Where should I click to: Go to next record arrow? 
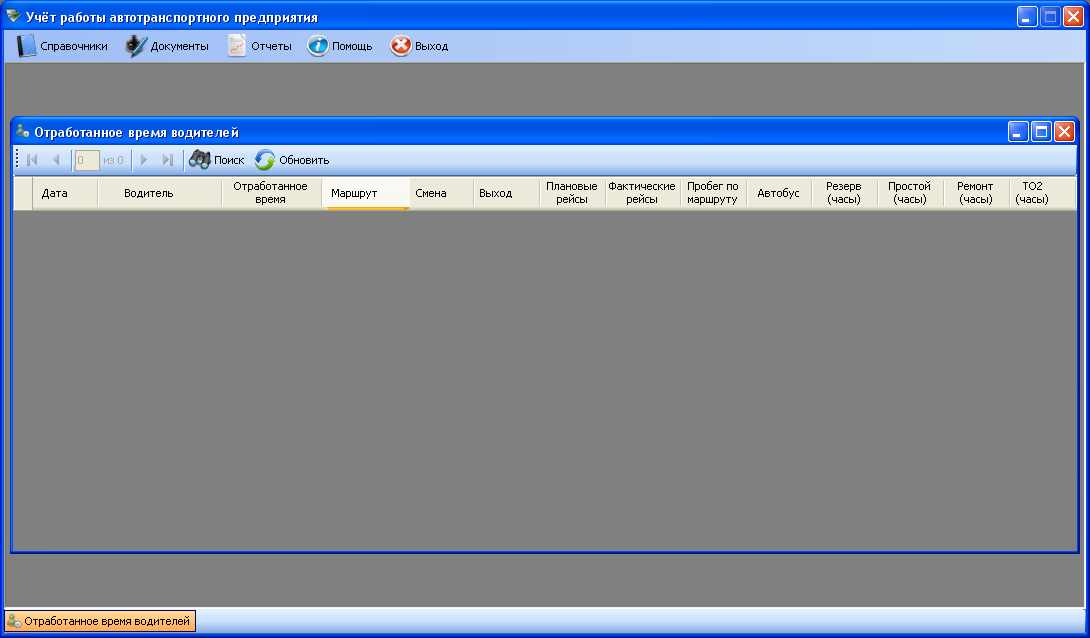point(144,159)
